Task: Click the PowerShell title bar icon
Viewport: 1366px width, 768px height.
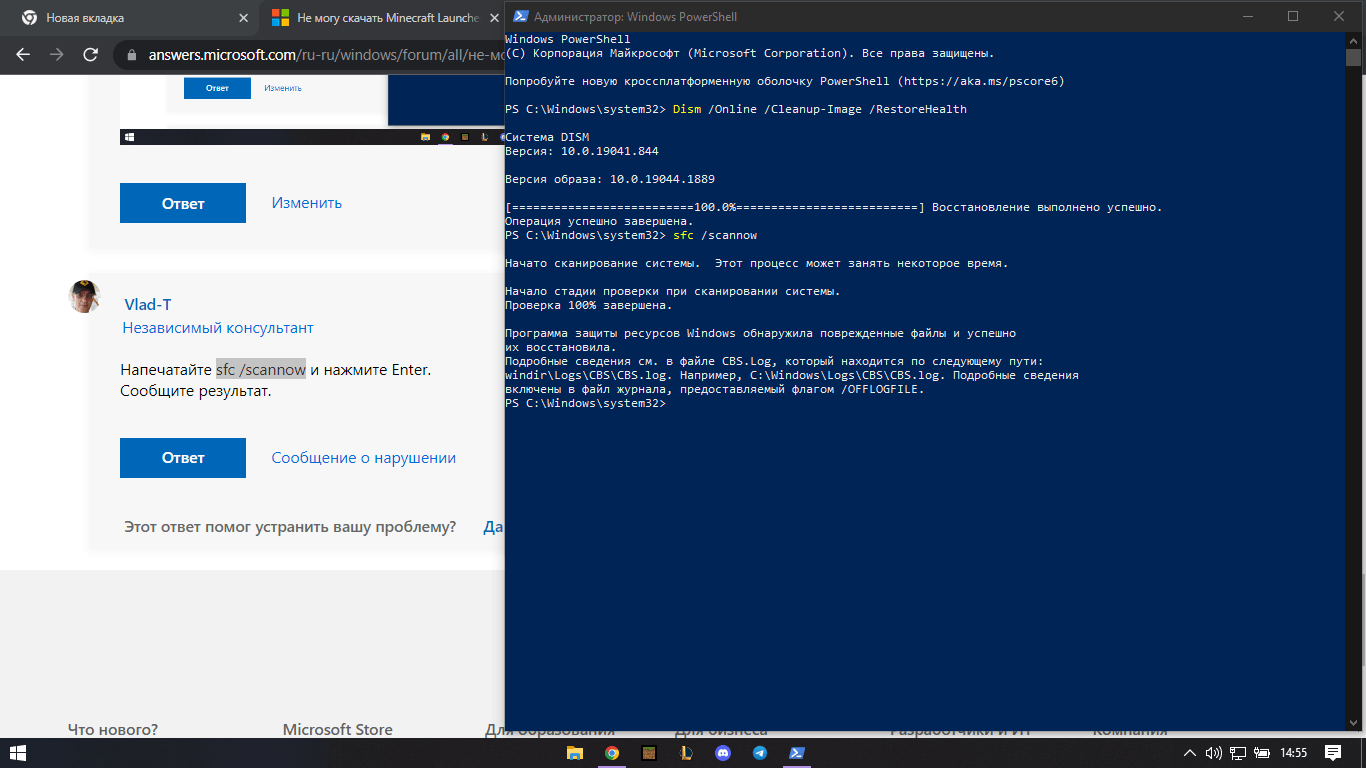Action: point(520,16)
